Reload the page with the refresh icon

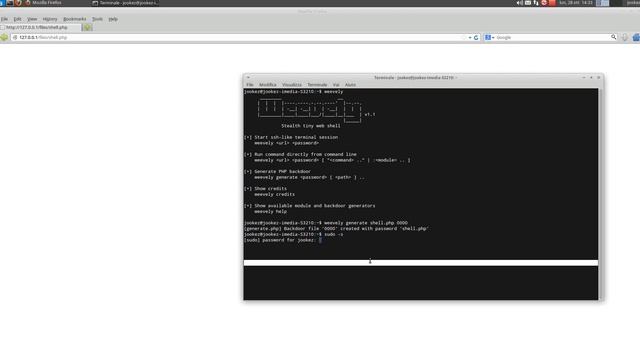[476, 38]
